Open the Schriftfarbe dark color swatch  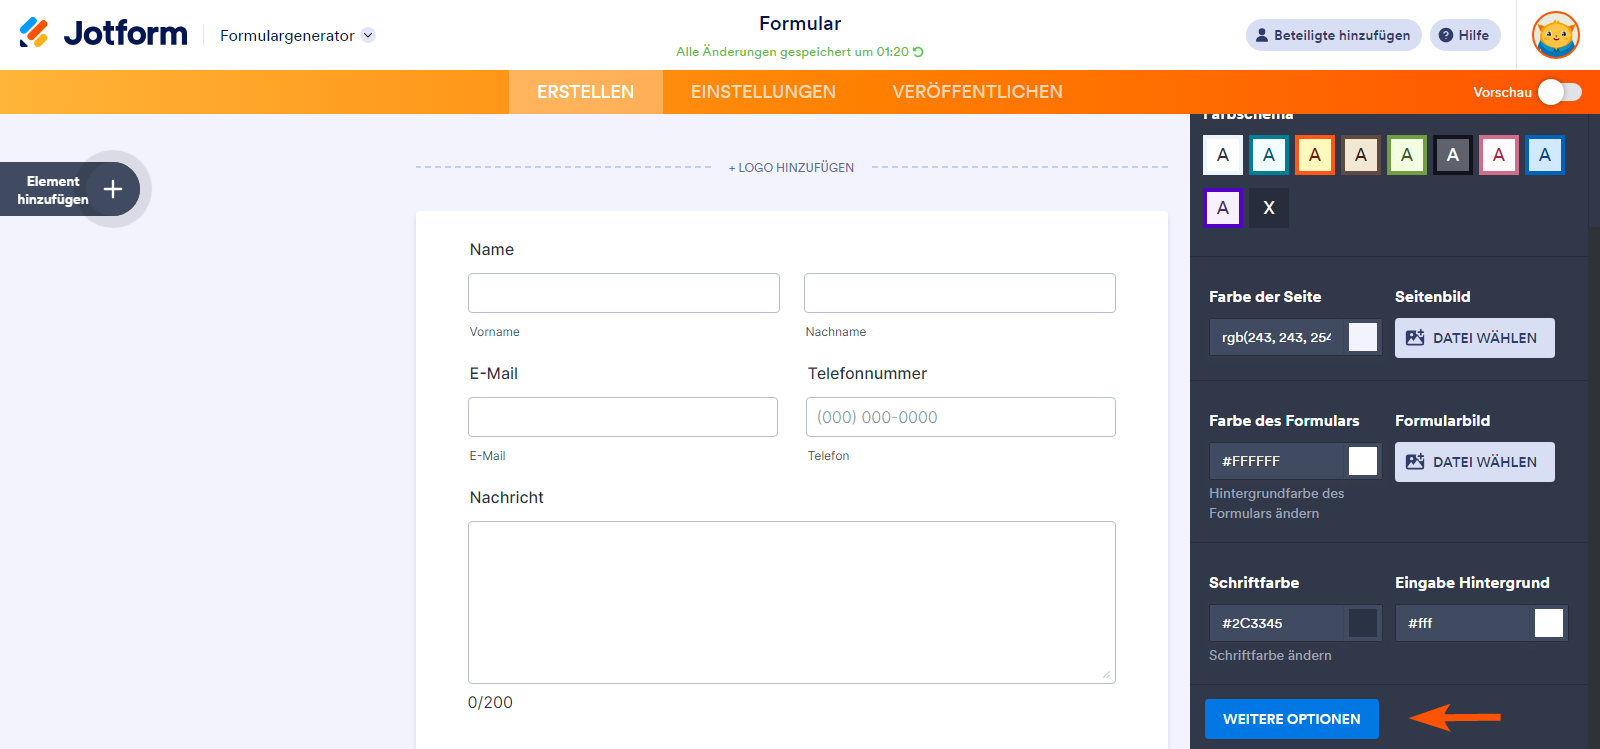[x=1362, y=623]
